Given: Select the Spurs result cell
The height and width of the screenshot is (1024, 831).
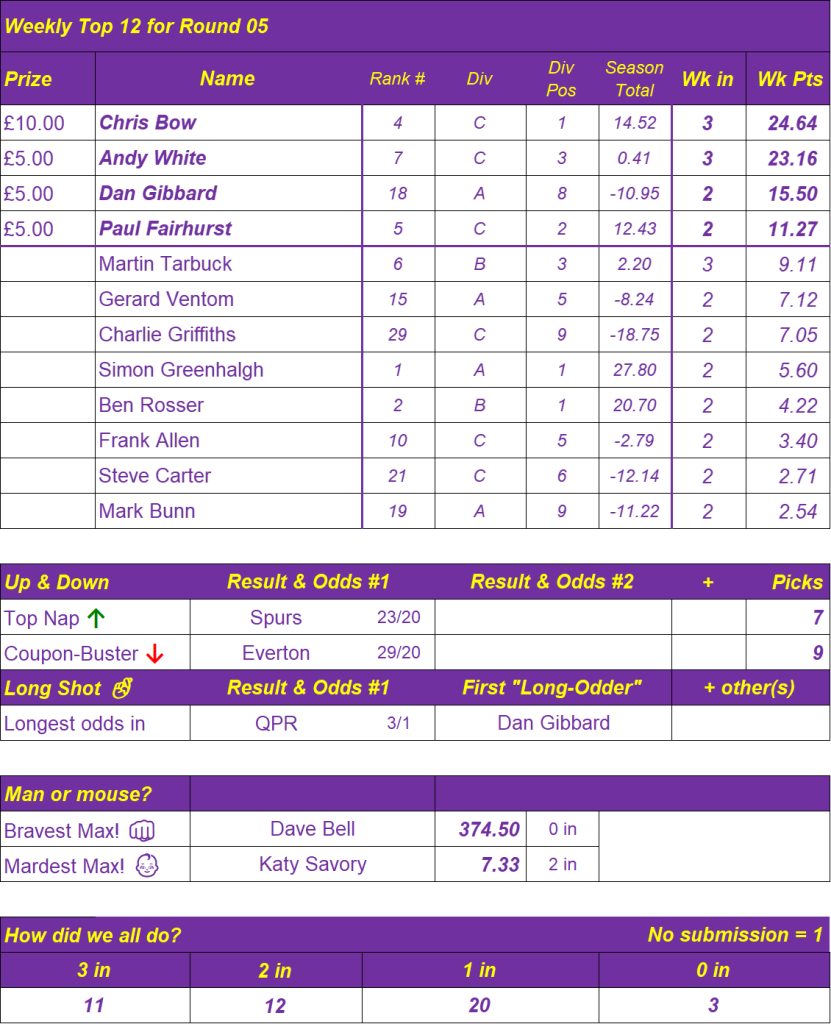Looking at the screenshot, I should pyautogui.click(x=276, y=618).
